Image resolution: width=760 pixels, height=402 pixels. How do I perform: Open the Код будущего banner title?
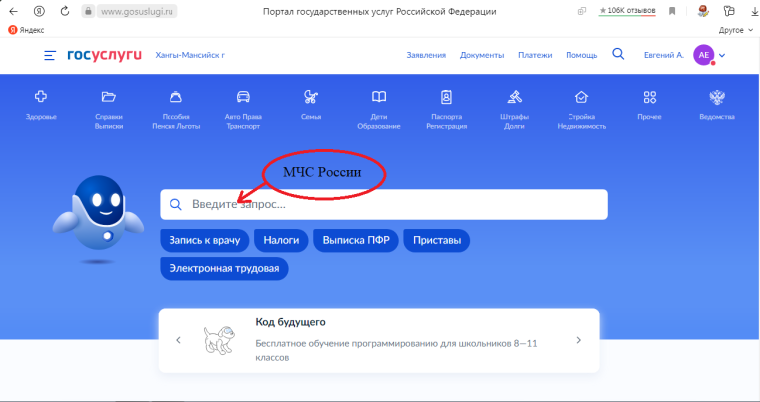click(290, 322)
